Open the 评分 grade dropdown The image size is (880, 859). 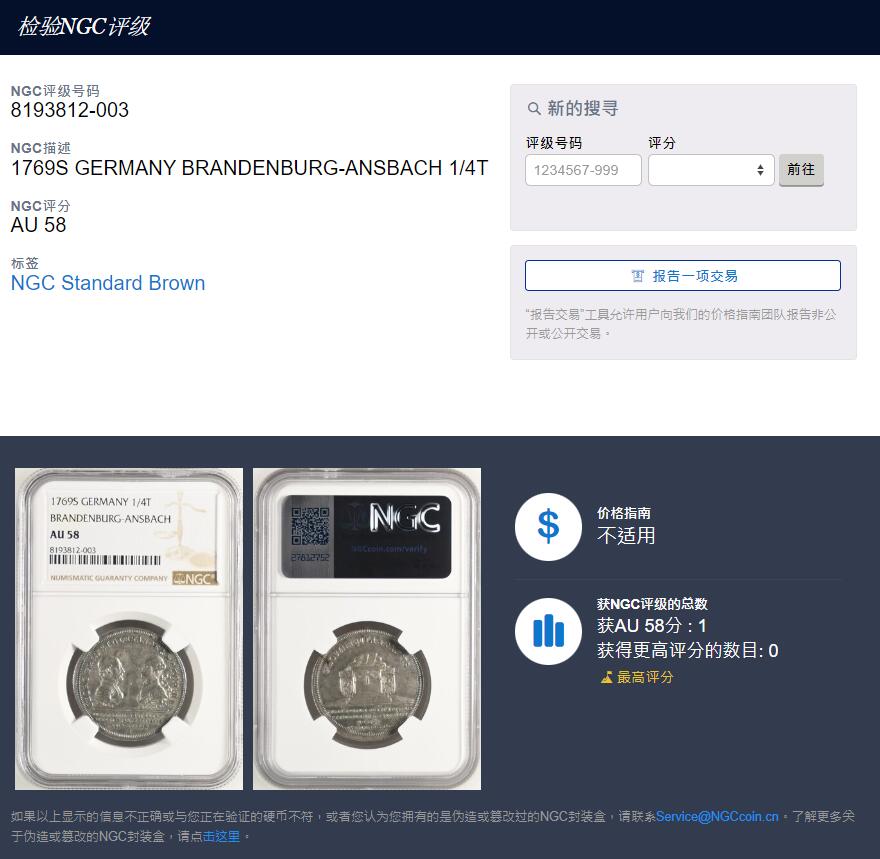(x=711, y=169)
